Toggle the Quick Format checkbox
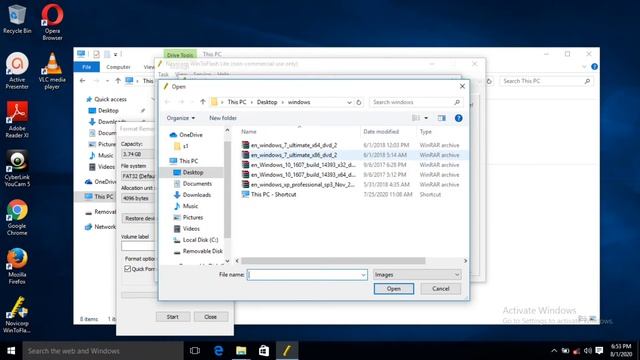Image resolution: width=640 pixels, height=360 pixels. point(127,269)
